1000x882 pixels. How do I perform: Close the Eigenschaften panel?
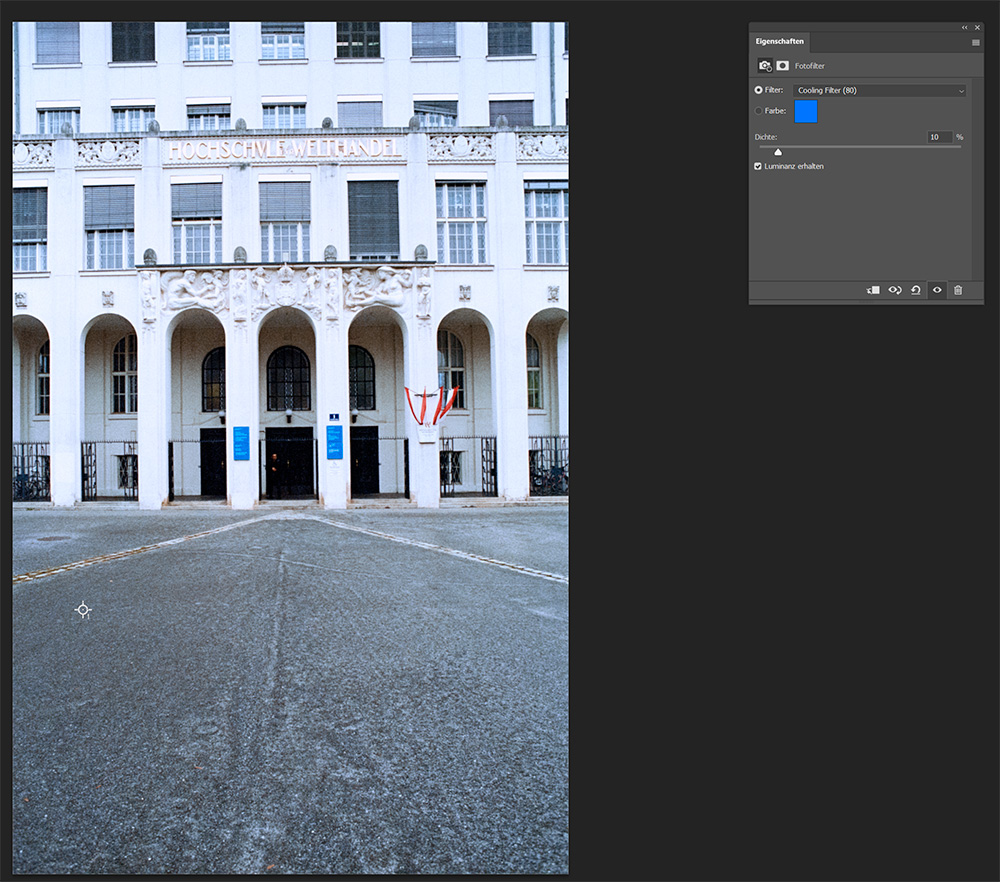pyautogui.click(x=977, y=27)
